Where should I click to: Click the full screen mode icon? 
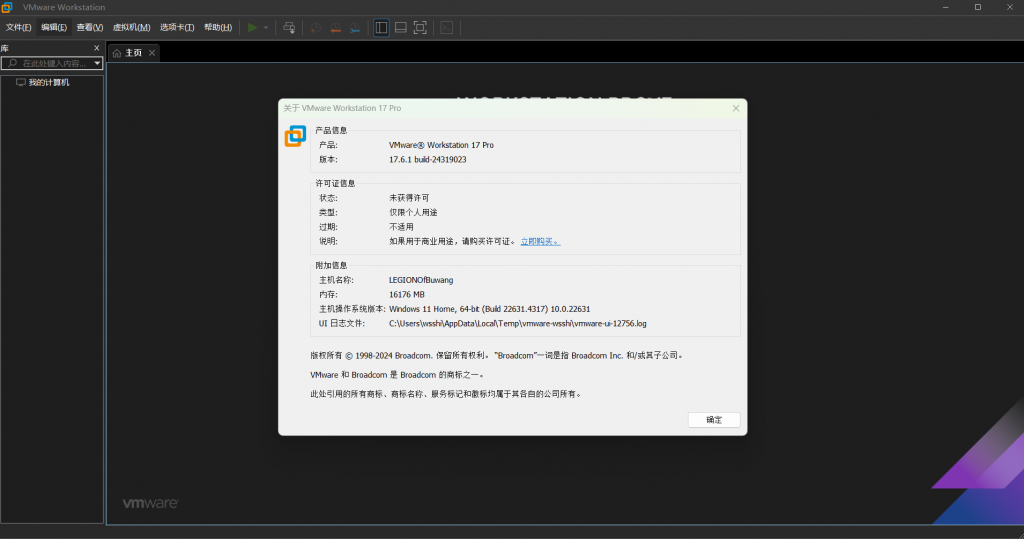click(421, 27)
